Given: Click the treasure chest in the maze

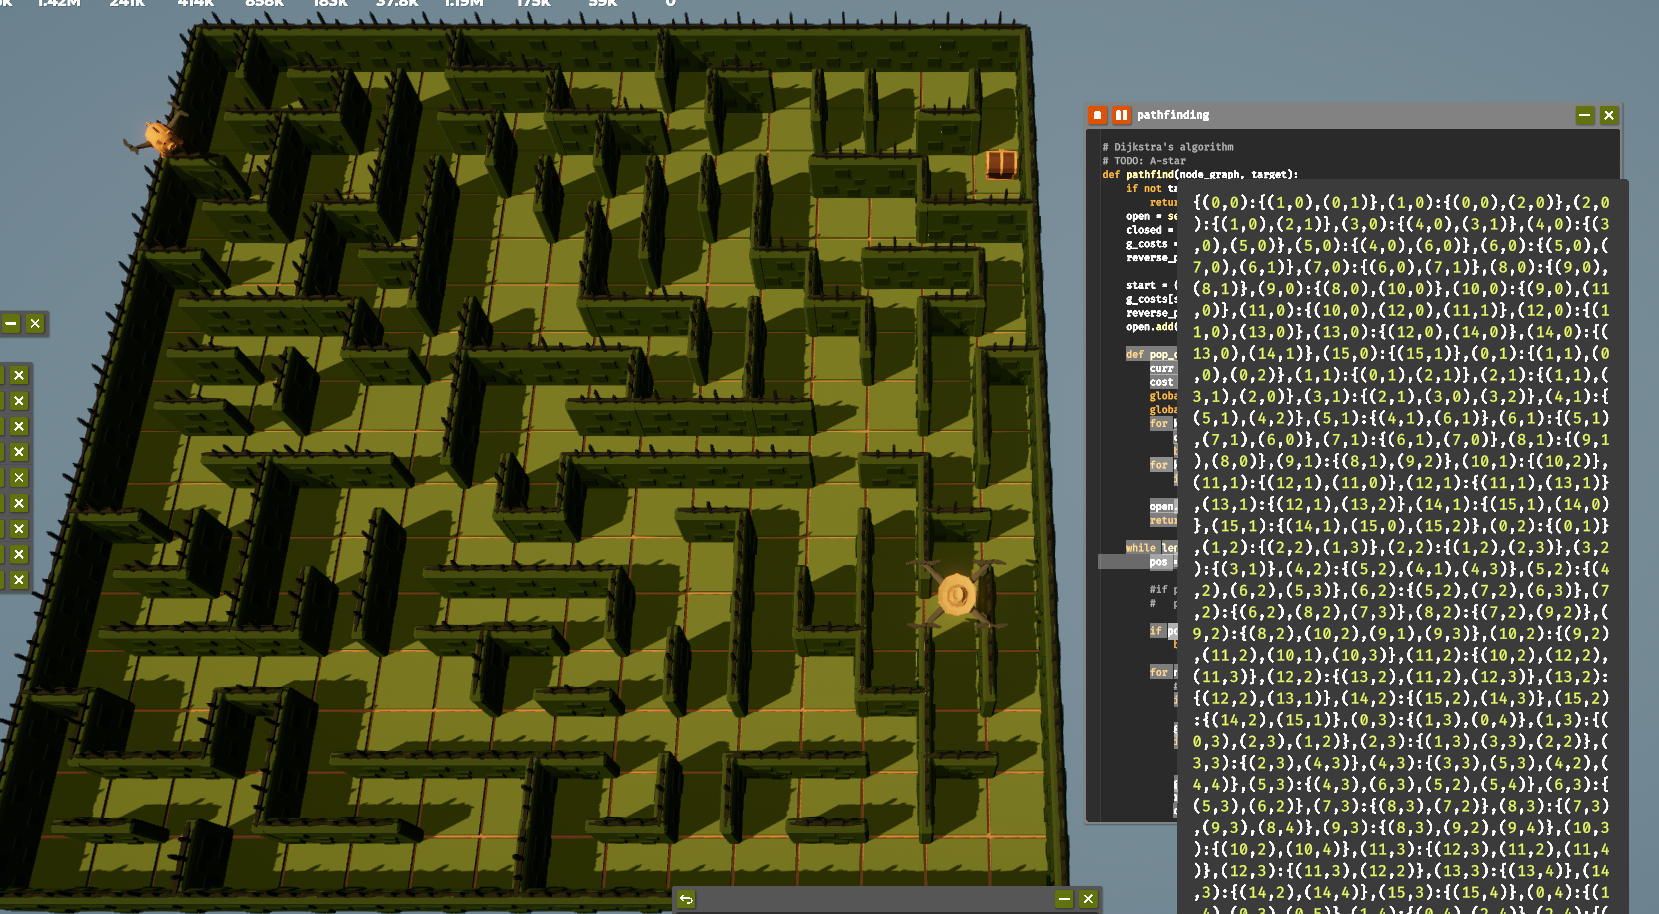Looking at the screenshot, I should pyautogui.click(x=1001, y=164).
